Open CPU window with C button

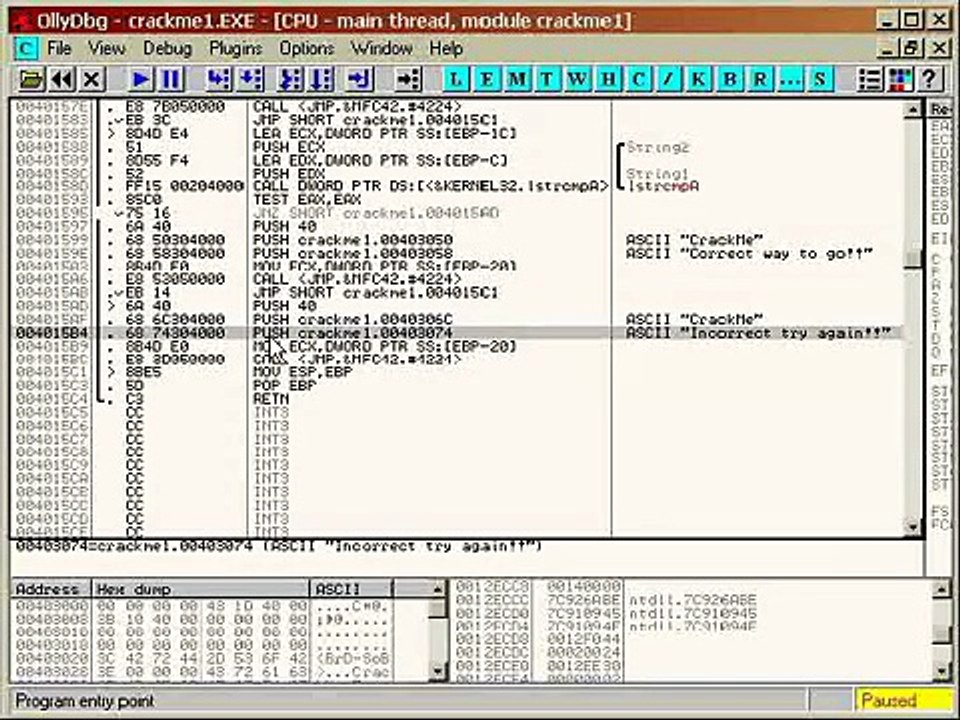click(x=639, y=79)
